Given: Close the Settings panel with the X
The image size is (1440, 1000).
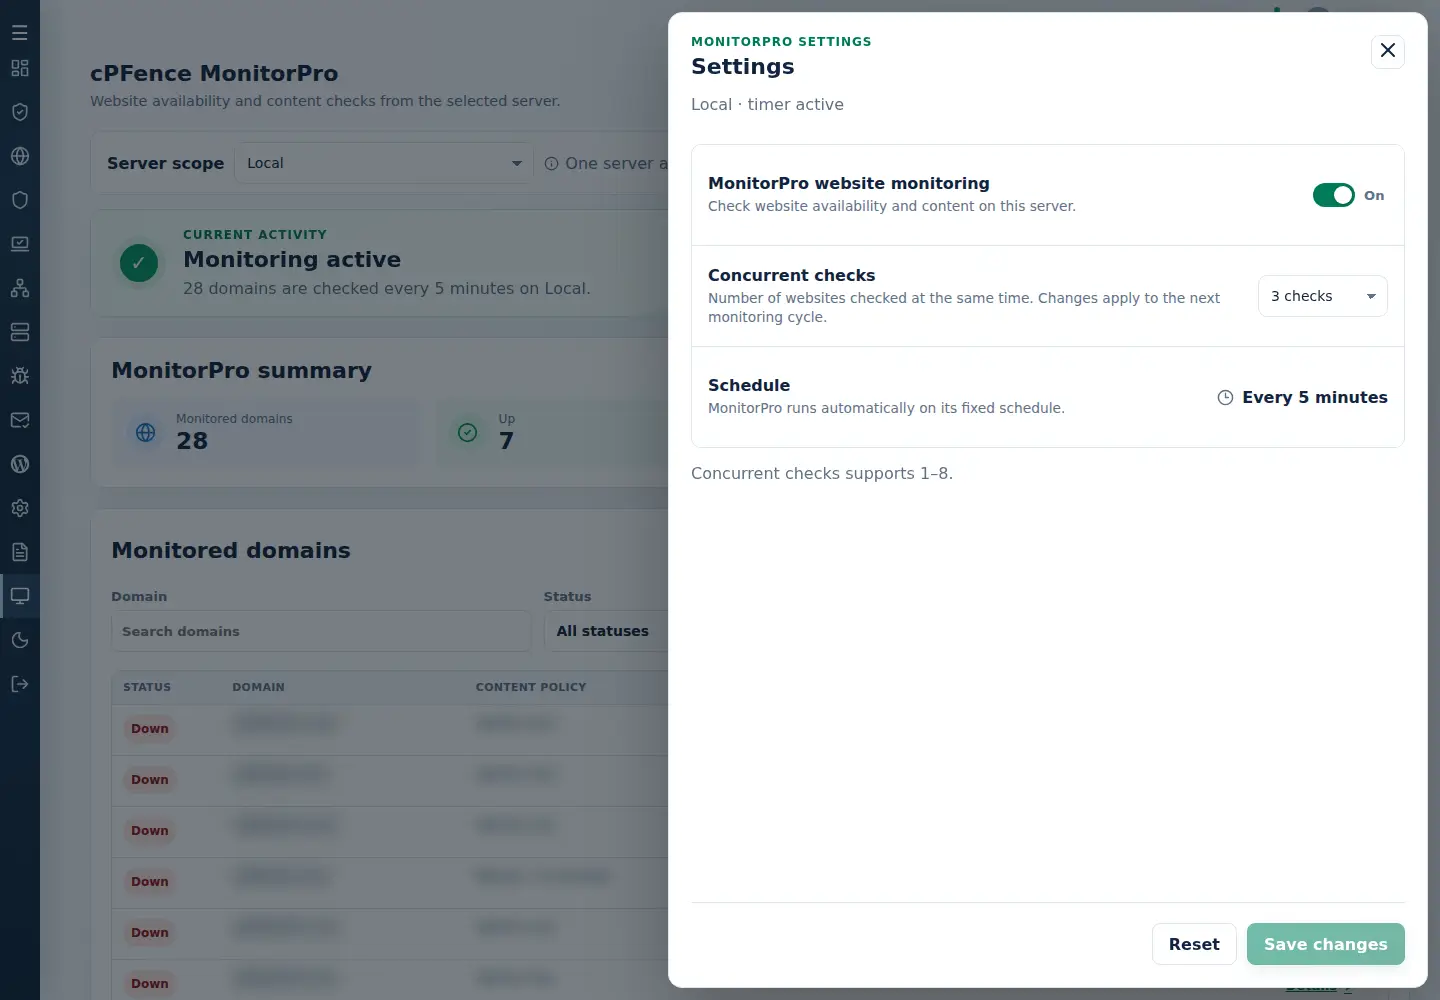Looking at the screenshot, I should point(1388,50).
